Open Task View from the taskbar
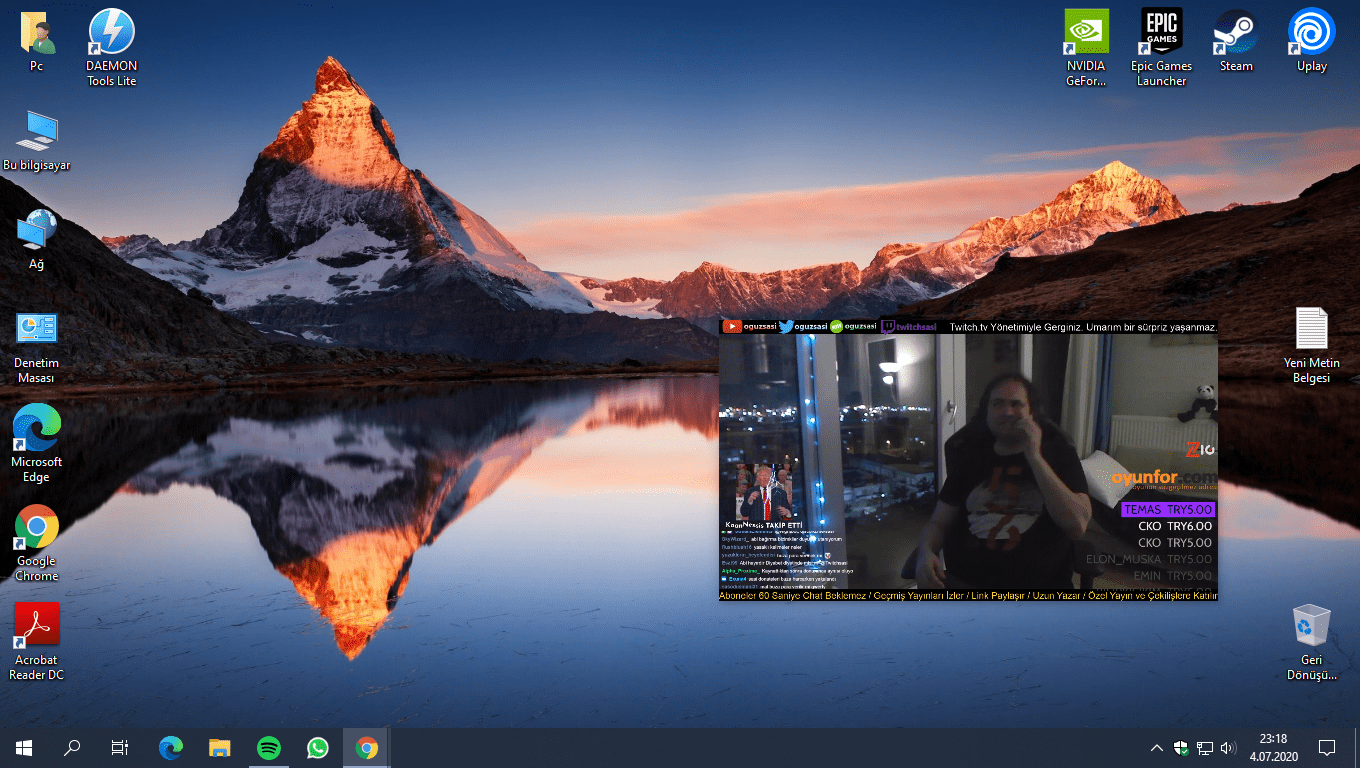This screenshot has width=1360, height=768. point(120,747)
